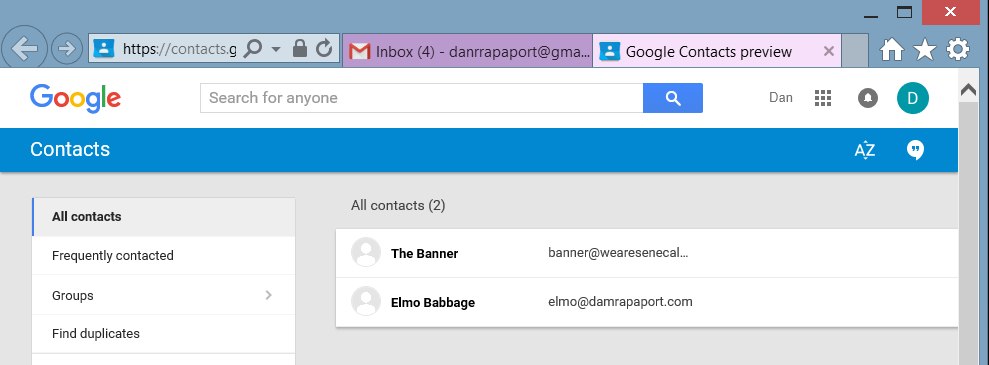Switch to the Gmail Inbox tab
Viewport: 989px width, 365px height.
coord(467,51)
